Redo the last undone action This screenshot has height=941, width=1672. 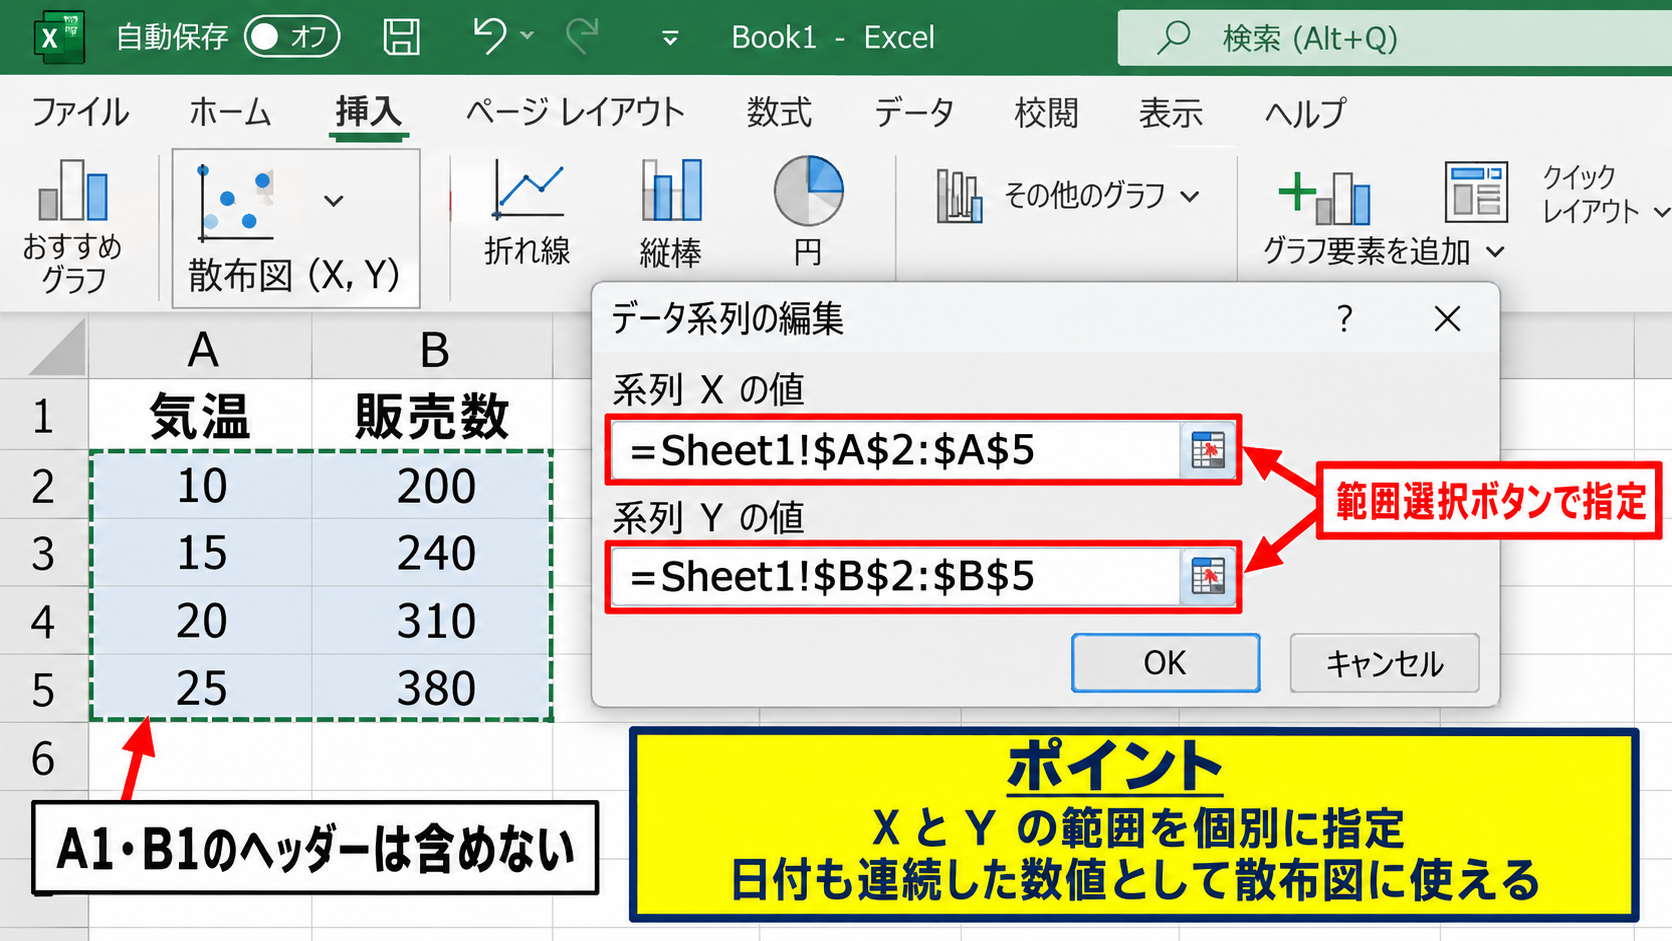(x=582, y=36)
